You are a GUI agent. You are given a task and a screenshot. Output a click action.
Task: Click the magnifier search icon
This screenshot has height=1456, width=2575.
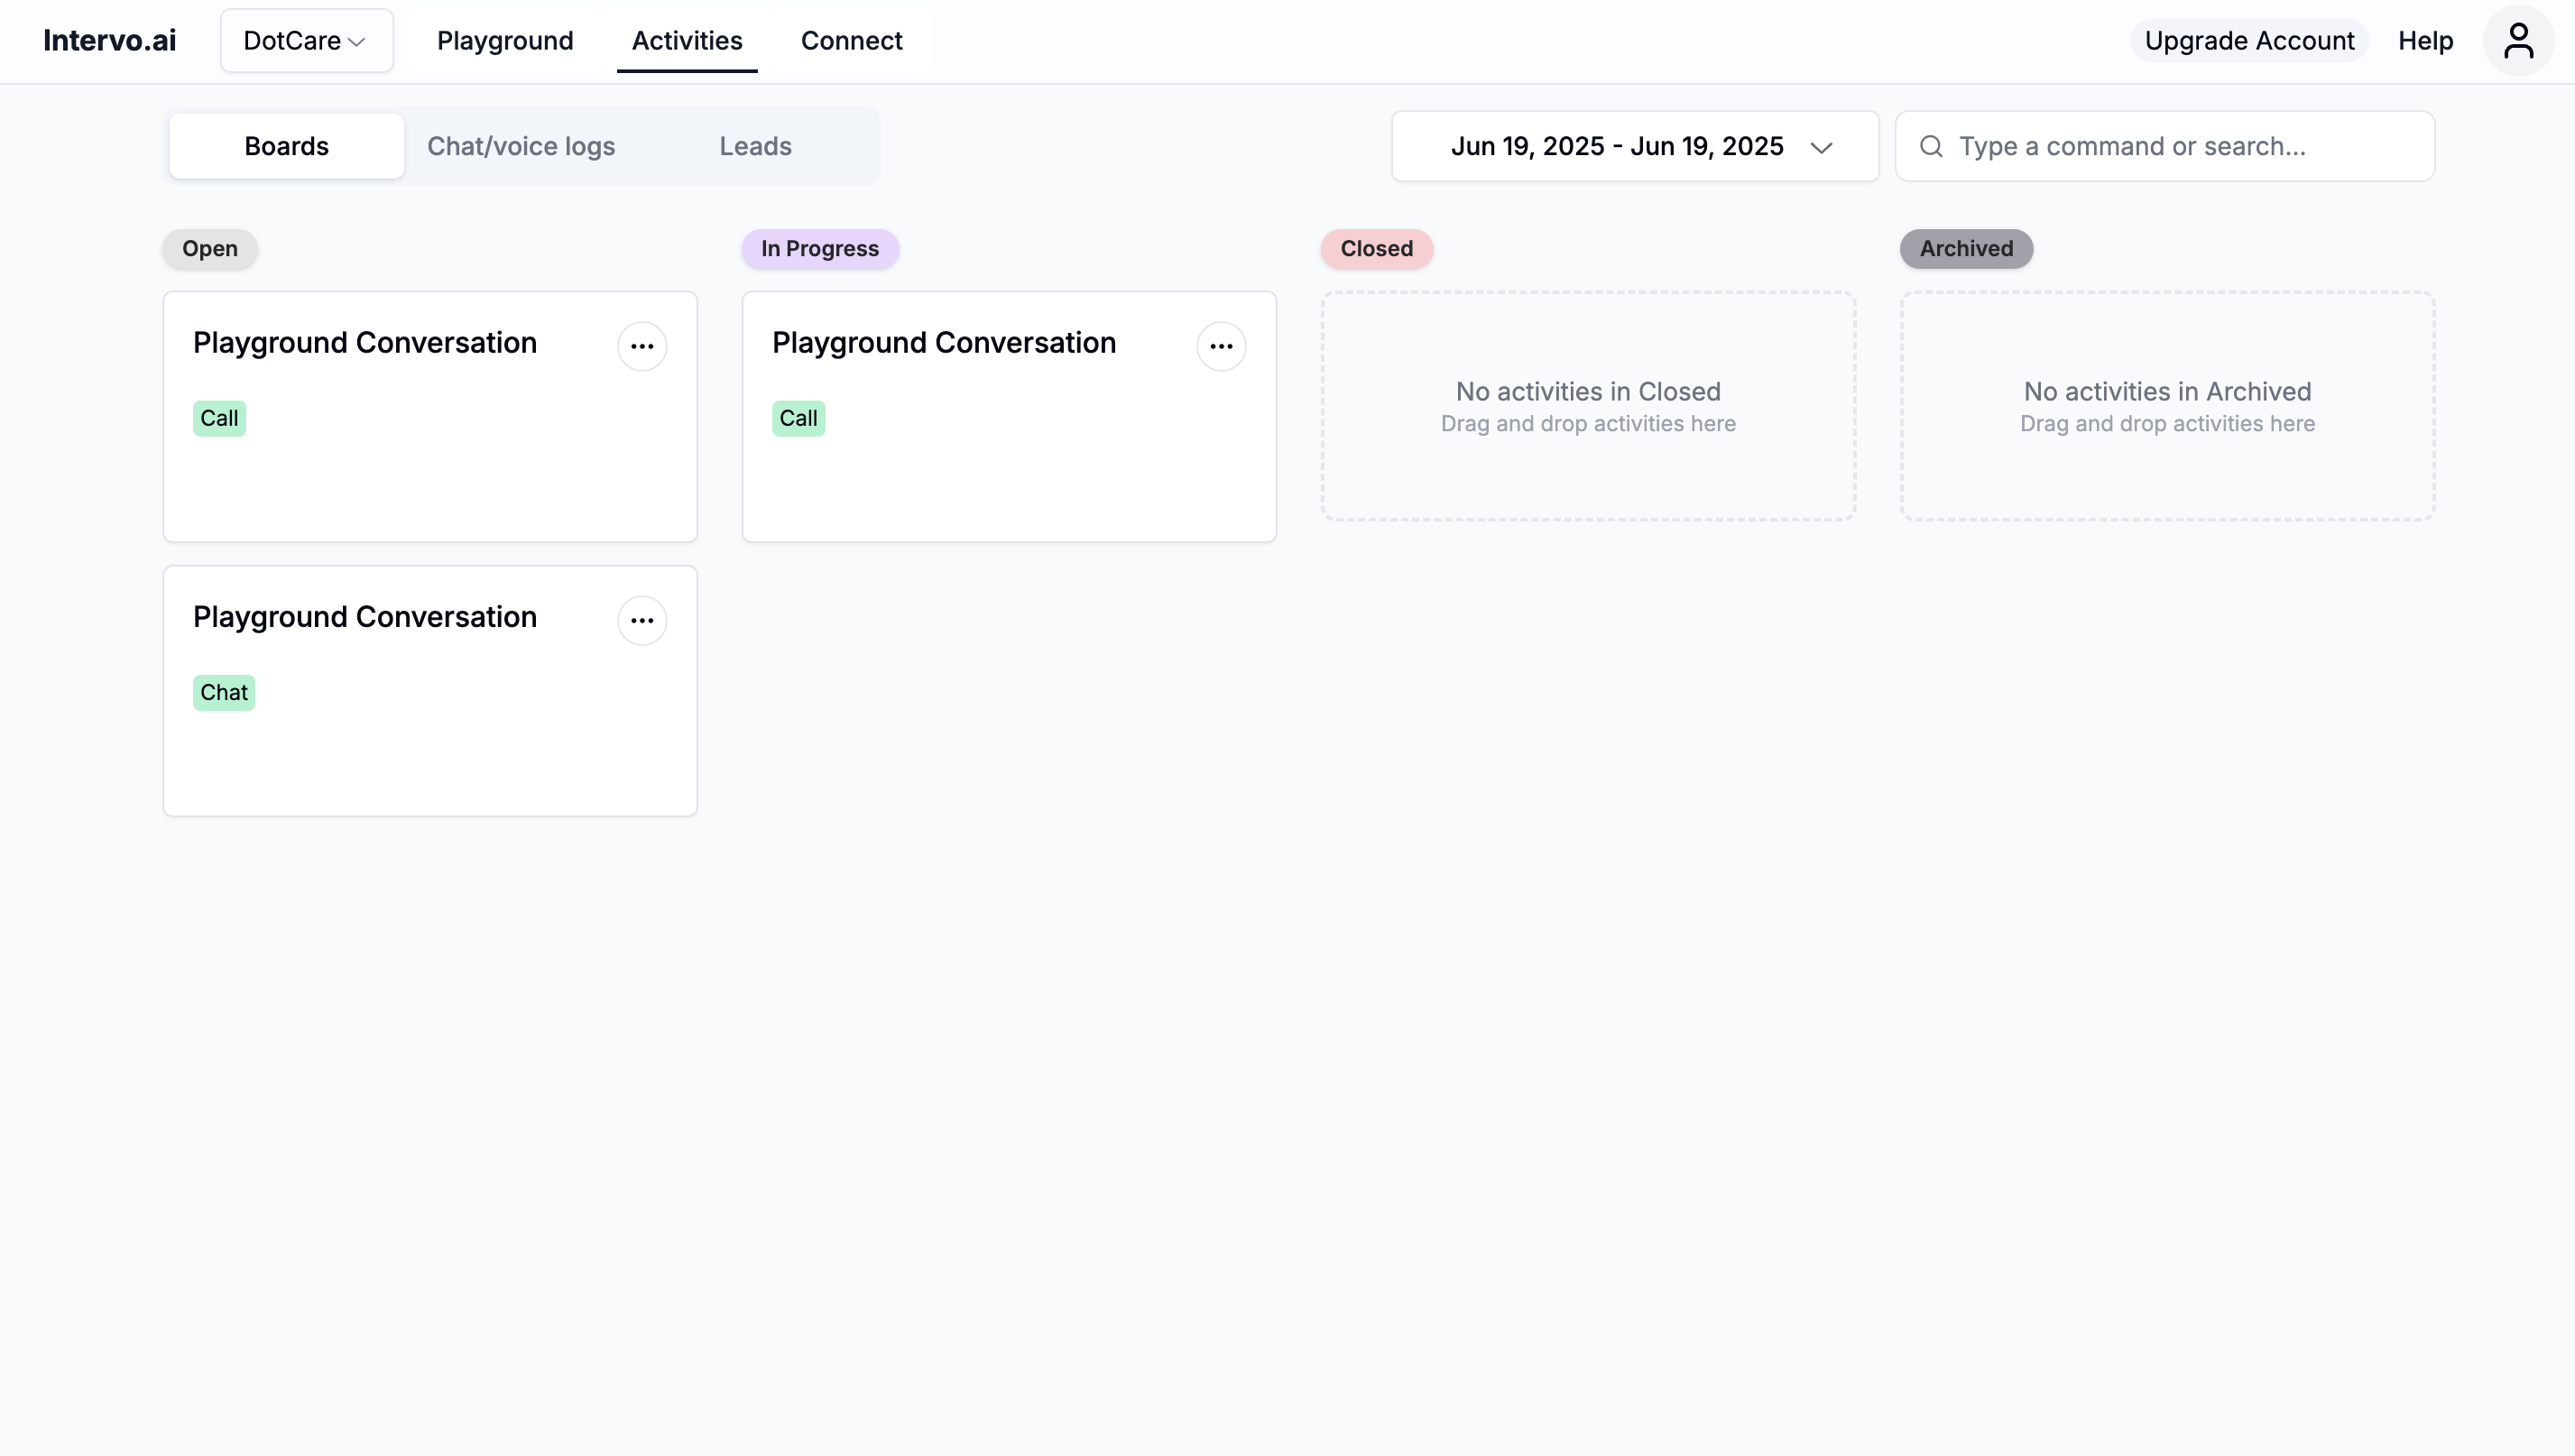coord(1931,146)
